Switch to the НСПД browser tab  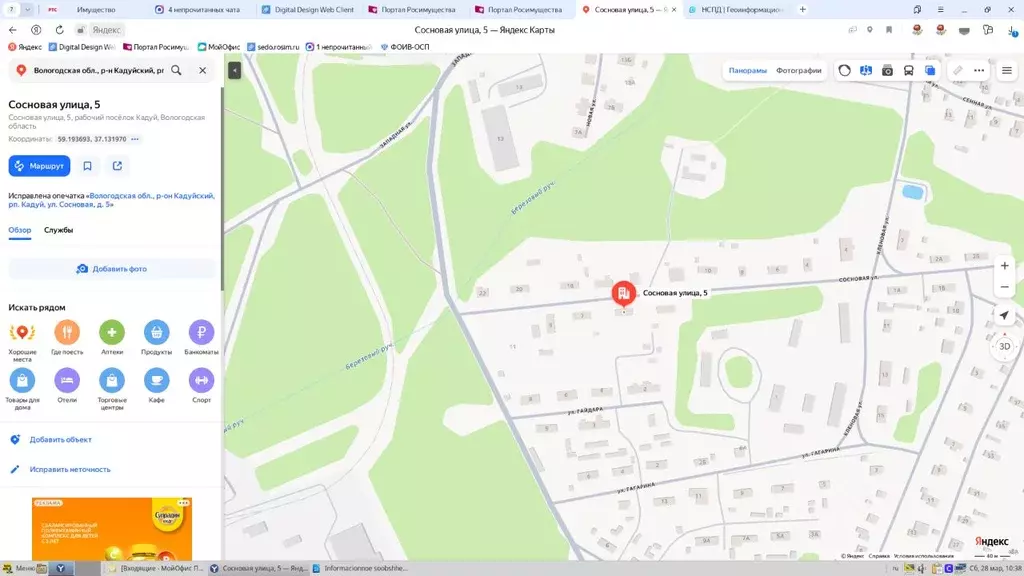[x=741, y=9]
